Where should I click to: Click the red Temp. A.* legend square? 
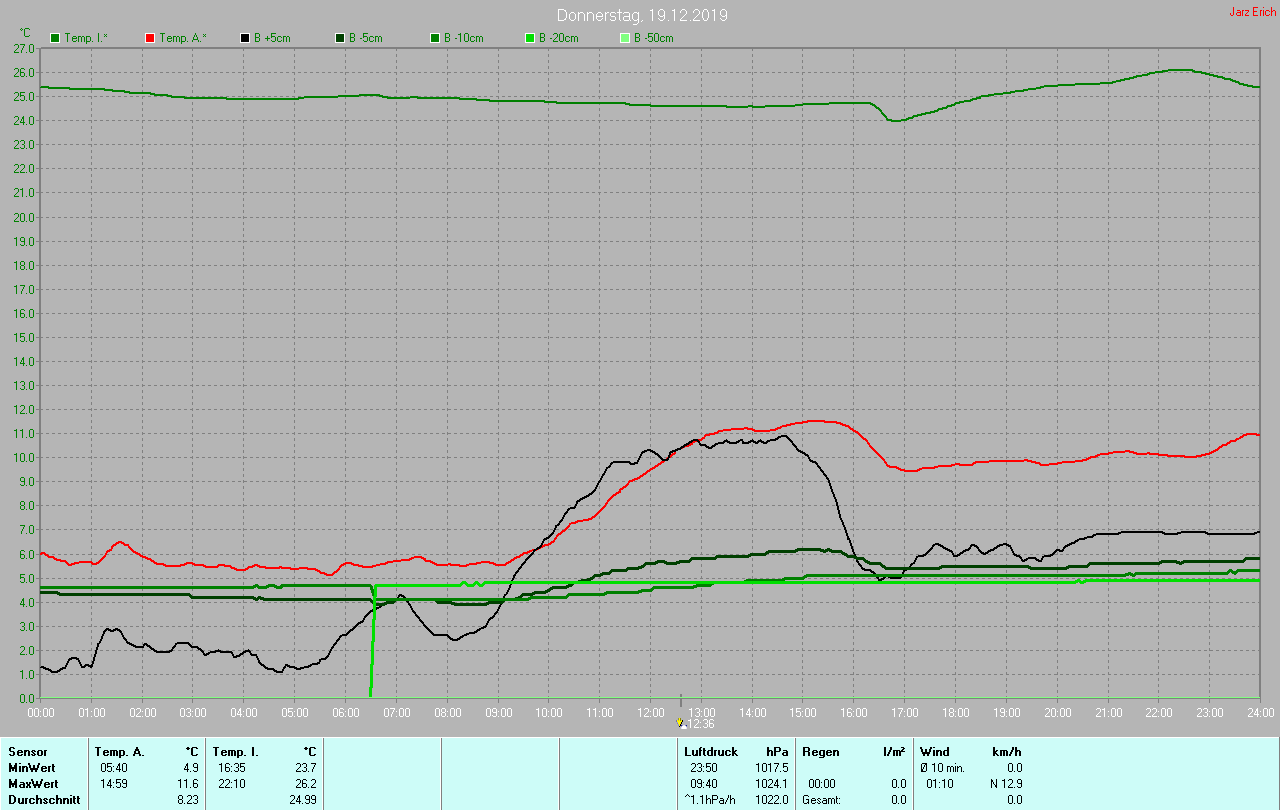point(150,38)
